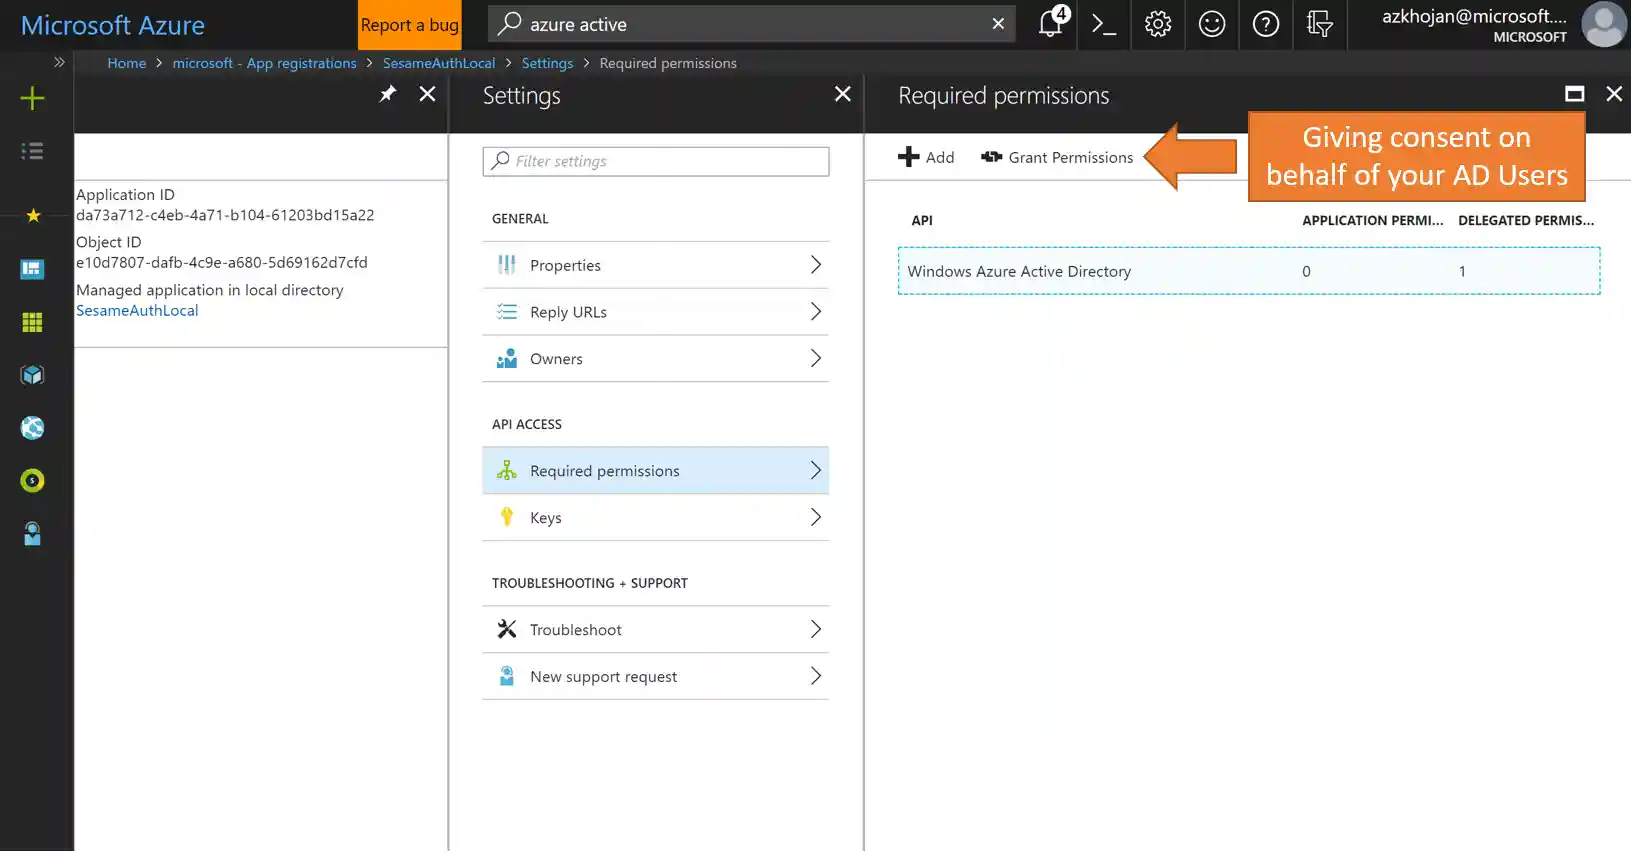Select Windows Azure Active Directory row
The width and height of the screenshot is (1631, 867).
click(x=1248, y=271)
